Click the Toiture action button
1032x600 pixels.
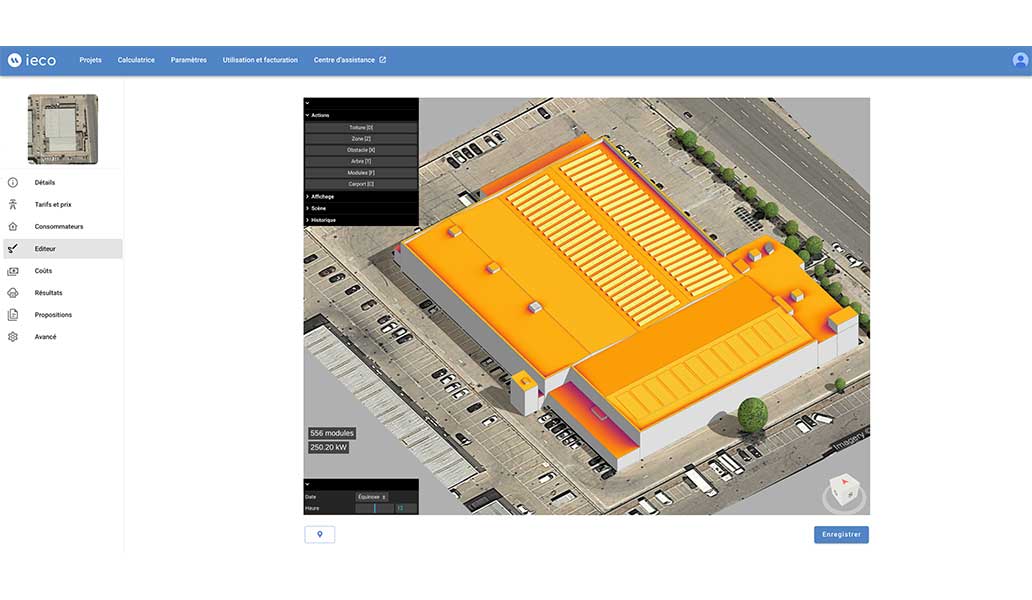click(361, 128)
